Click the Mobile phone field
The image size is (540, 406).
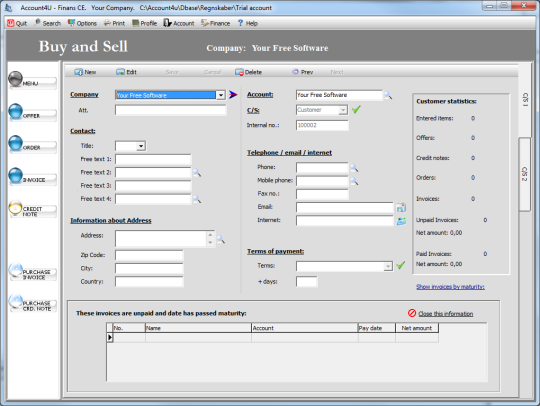pos(322,181)
